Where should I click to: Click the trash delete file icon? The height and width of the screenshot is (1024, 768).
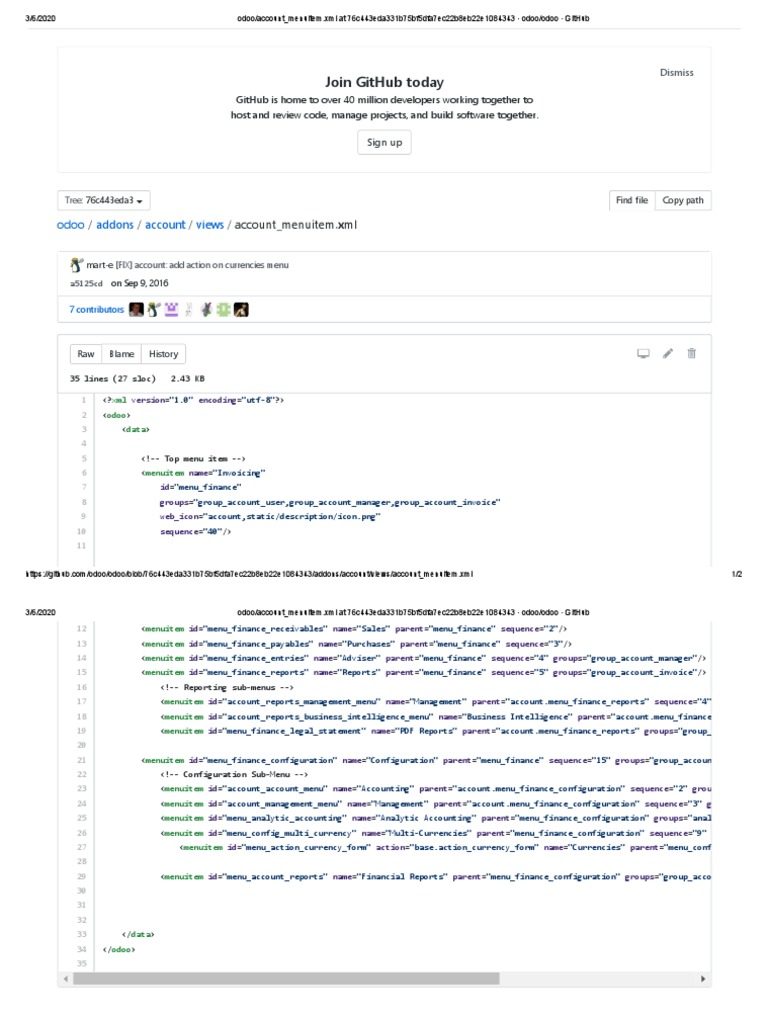(x=692, y=353)
